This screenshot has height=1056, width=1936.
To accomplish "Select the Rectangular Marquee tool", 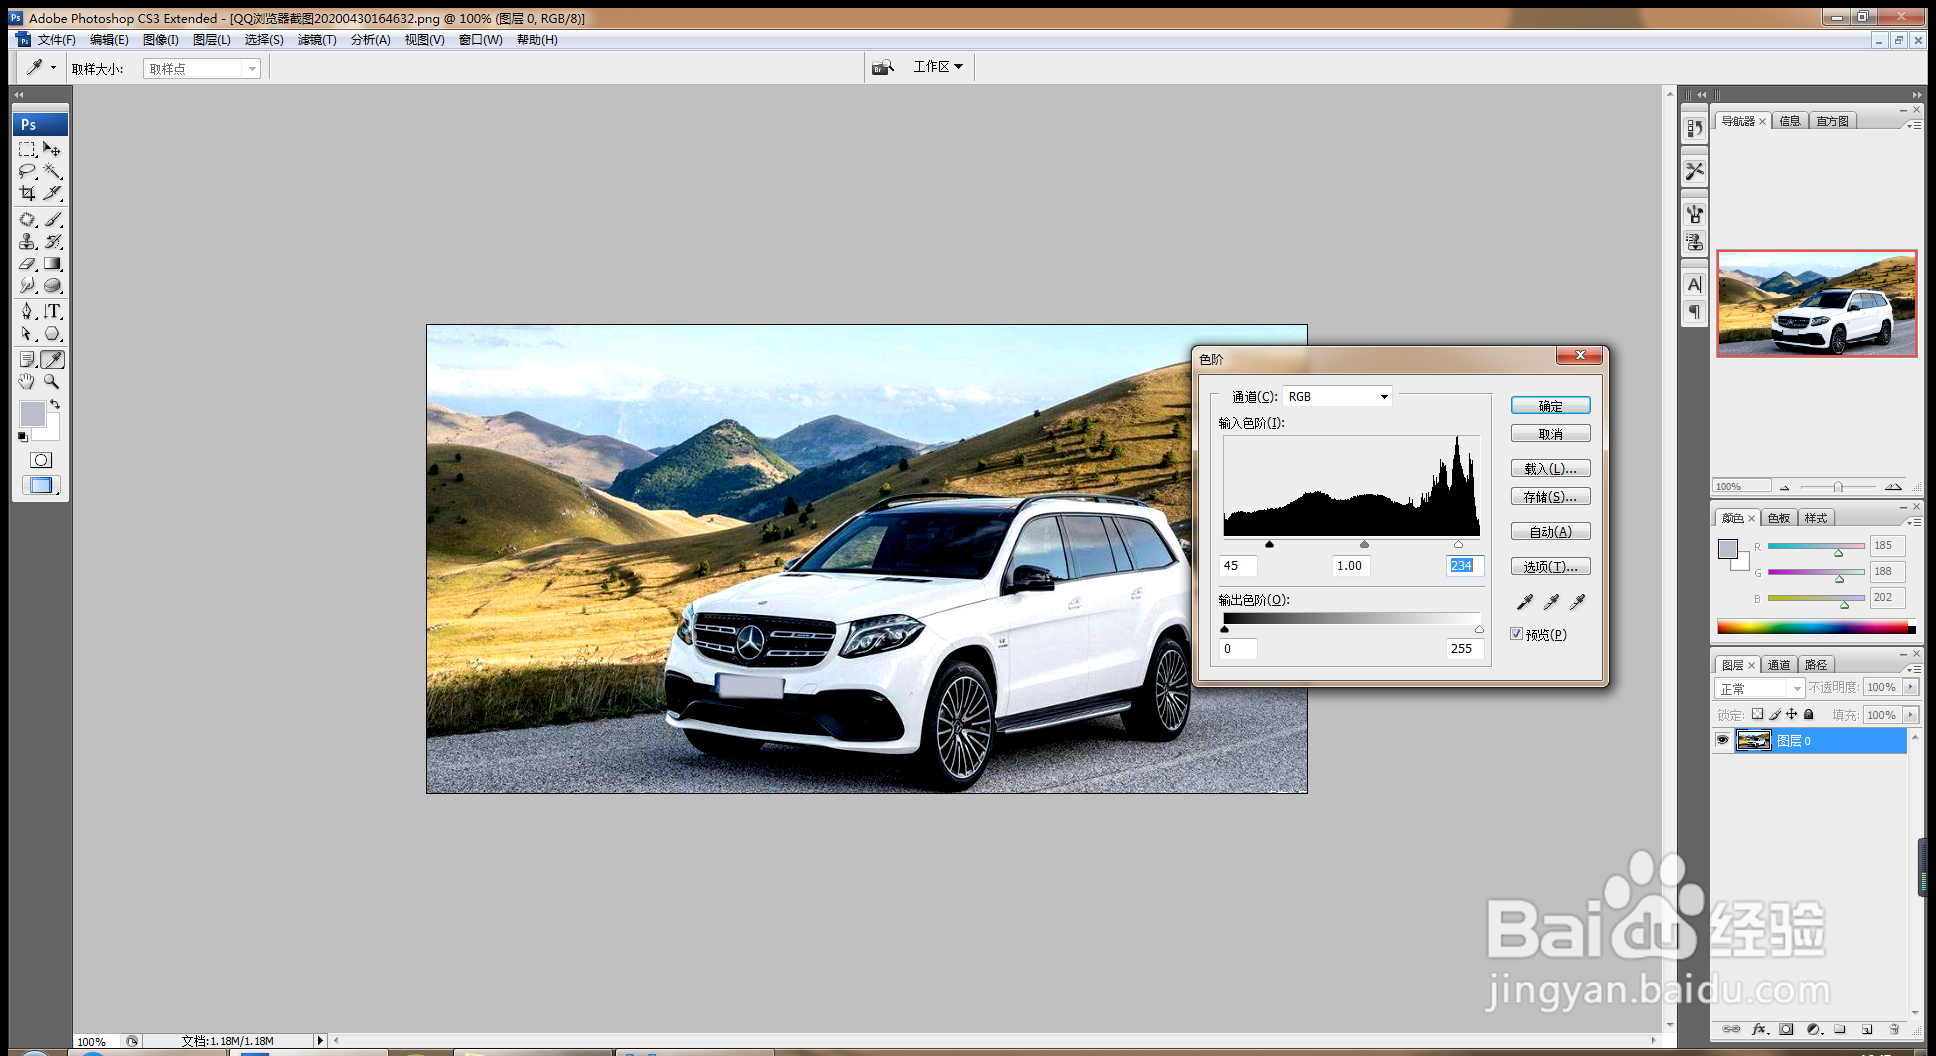I will click(x=28, y=149).
